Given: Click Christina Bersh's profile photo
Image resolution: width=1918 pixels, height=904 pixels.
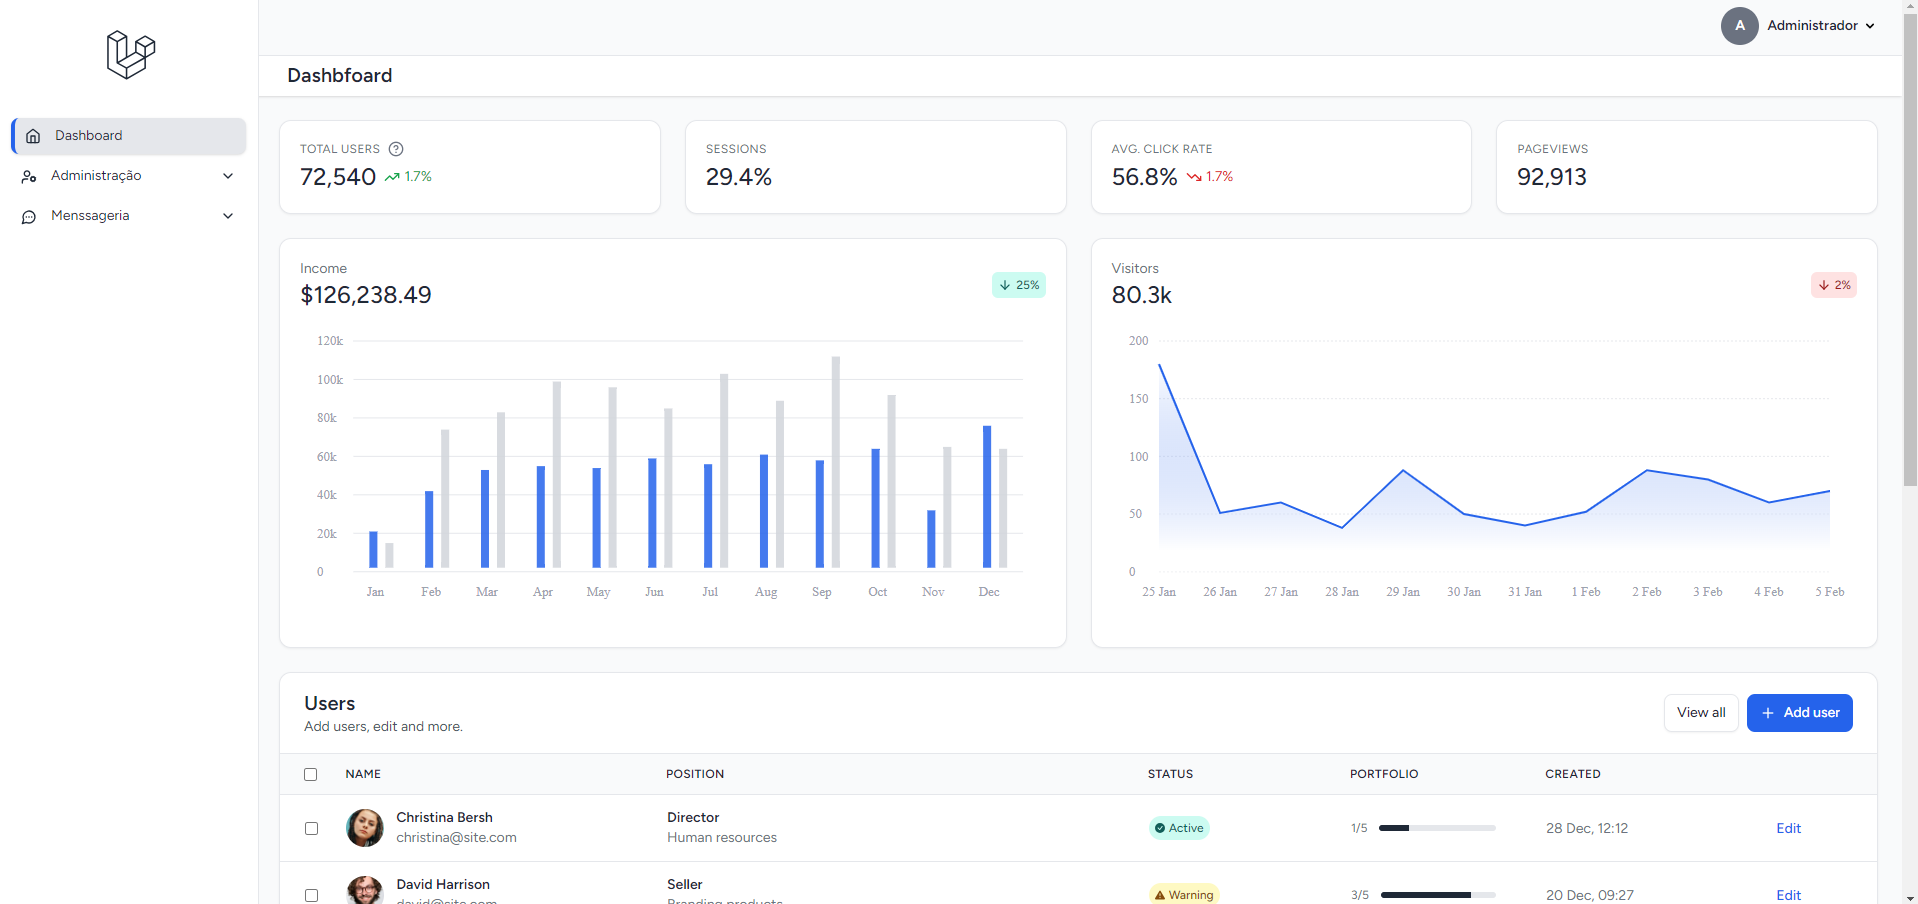Looking at the screenshot, I should click(365, 828).
